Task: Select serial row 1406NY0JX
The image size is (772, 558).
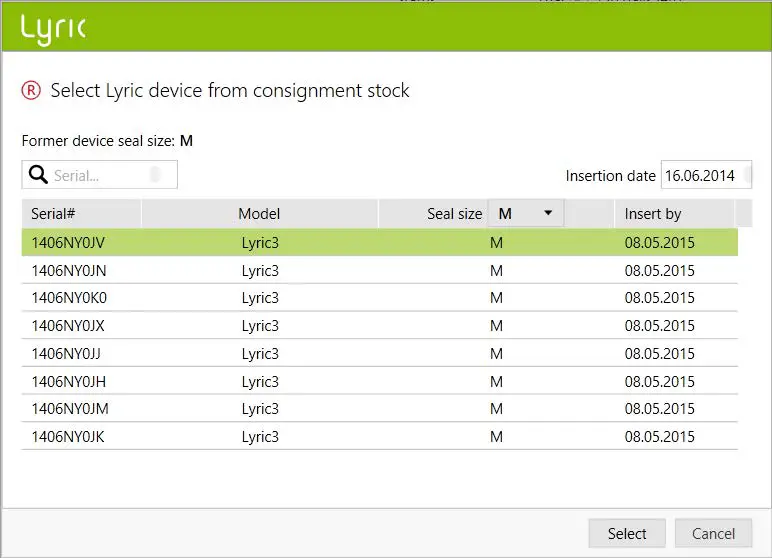Action: point(380,326)
